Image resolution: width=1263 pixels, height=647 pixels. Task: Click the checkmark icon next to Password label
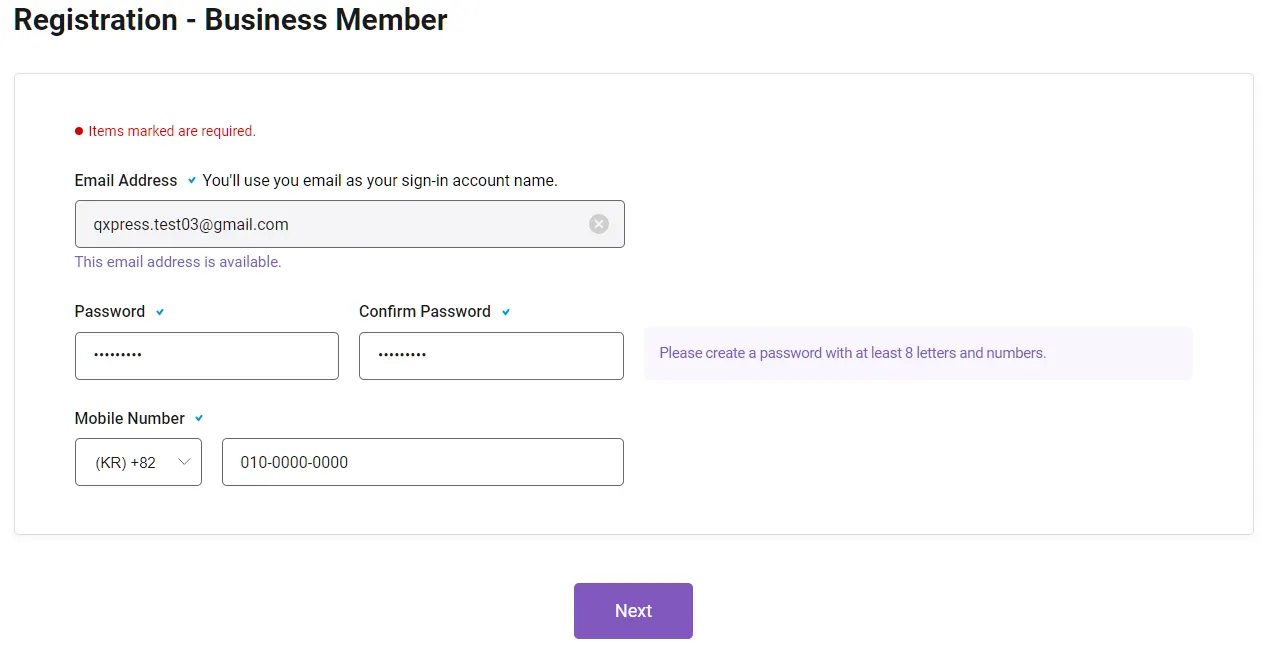[x=160, y=312]
